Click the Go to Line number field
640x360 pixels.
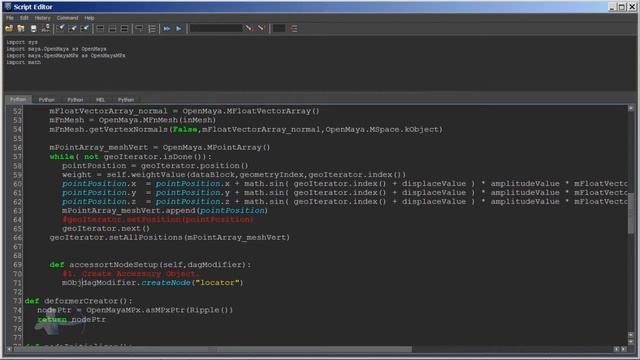pos(279,29)
